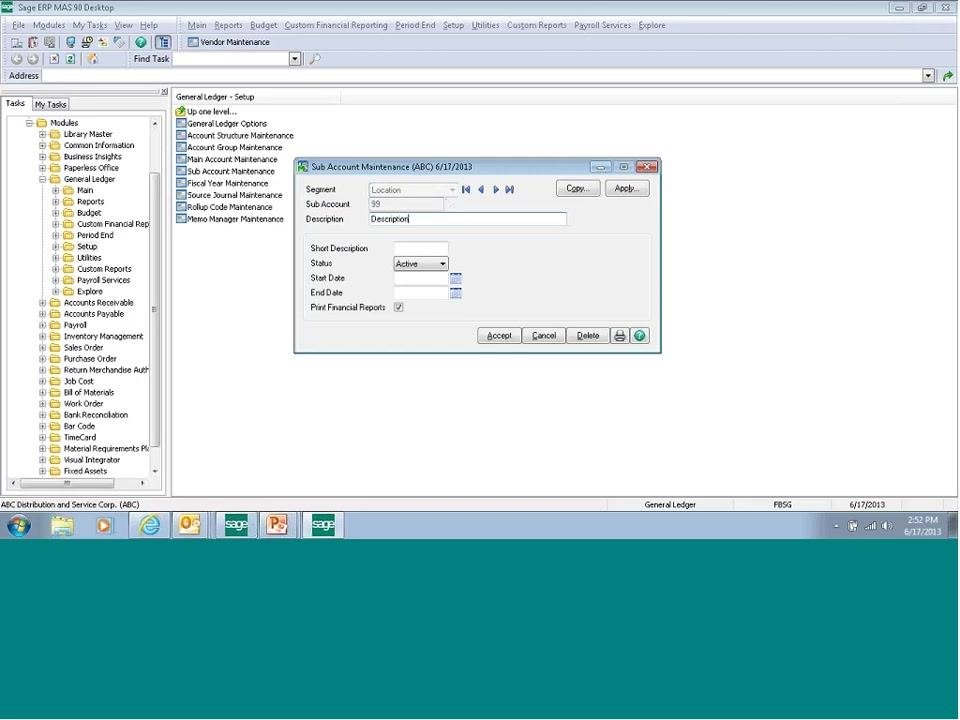The width and height of the screenshot is (960, 720).
Task: Open Internet Explorer from the taskbar
Action: point(149,525)
